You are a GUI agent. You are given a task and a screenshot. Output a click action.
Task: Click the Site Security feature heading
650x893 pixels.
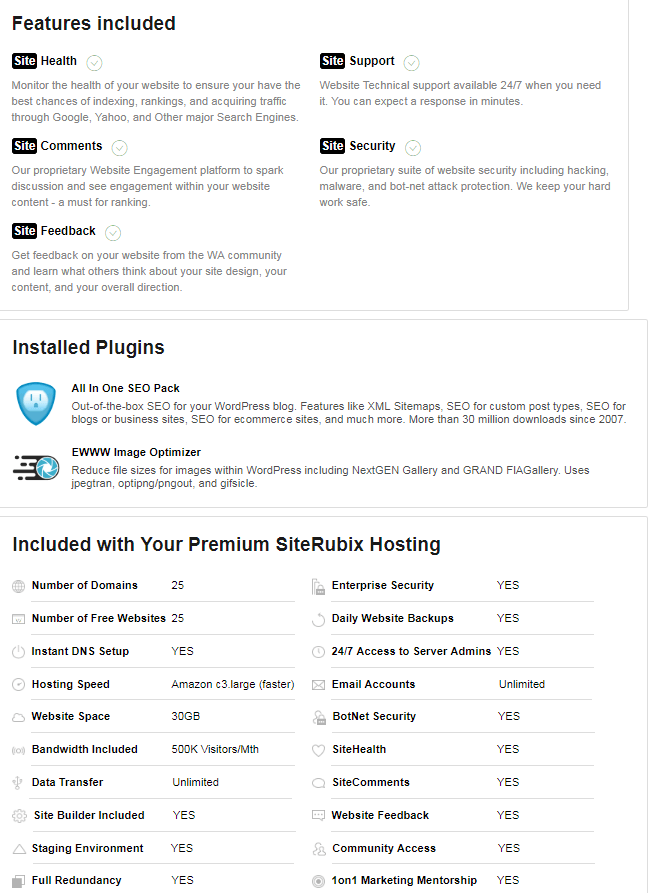[x=357, y=146]
